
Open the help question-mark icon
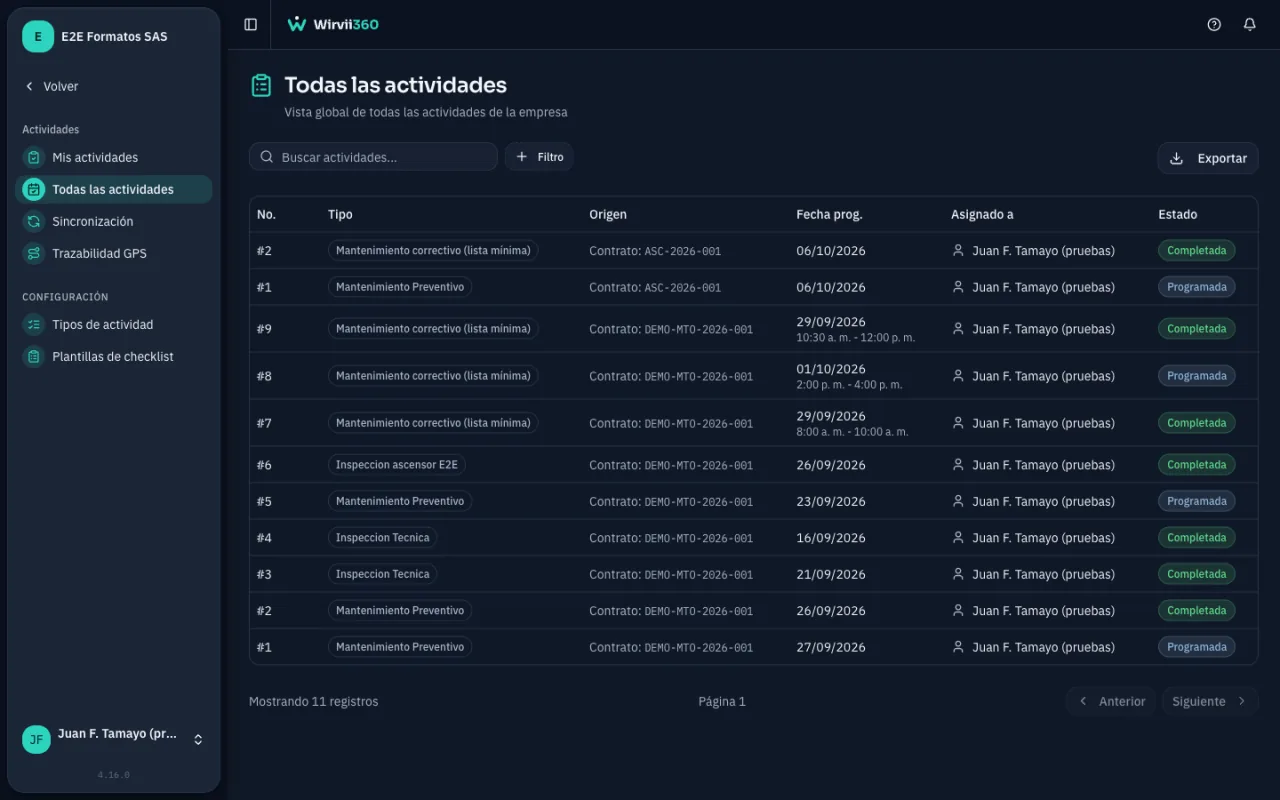pyautogui.click(x=1214, y=24)
